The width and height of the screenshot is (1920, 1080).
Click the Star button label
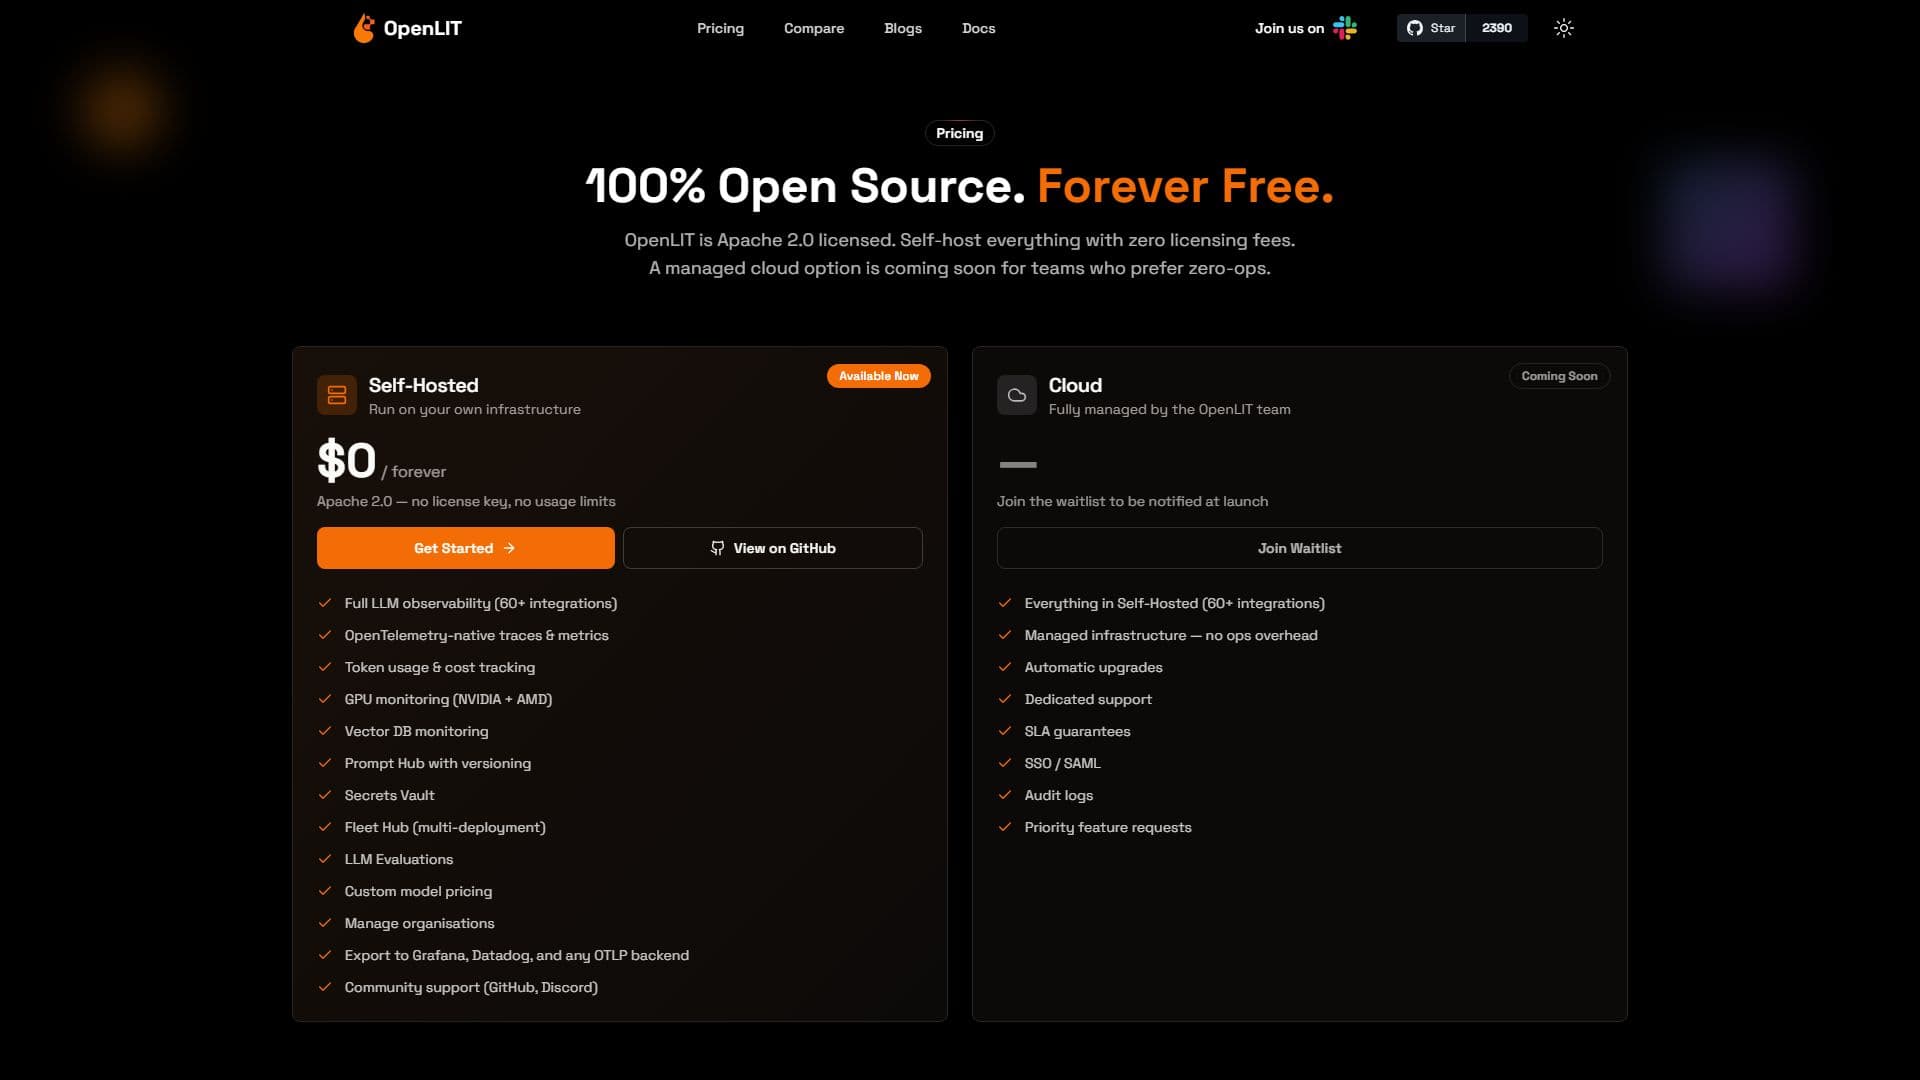(1442, 28)
